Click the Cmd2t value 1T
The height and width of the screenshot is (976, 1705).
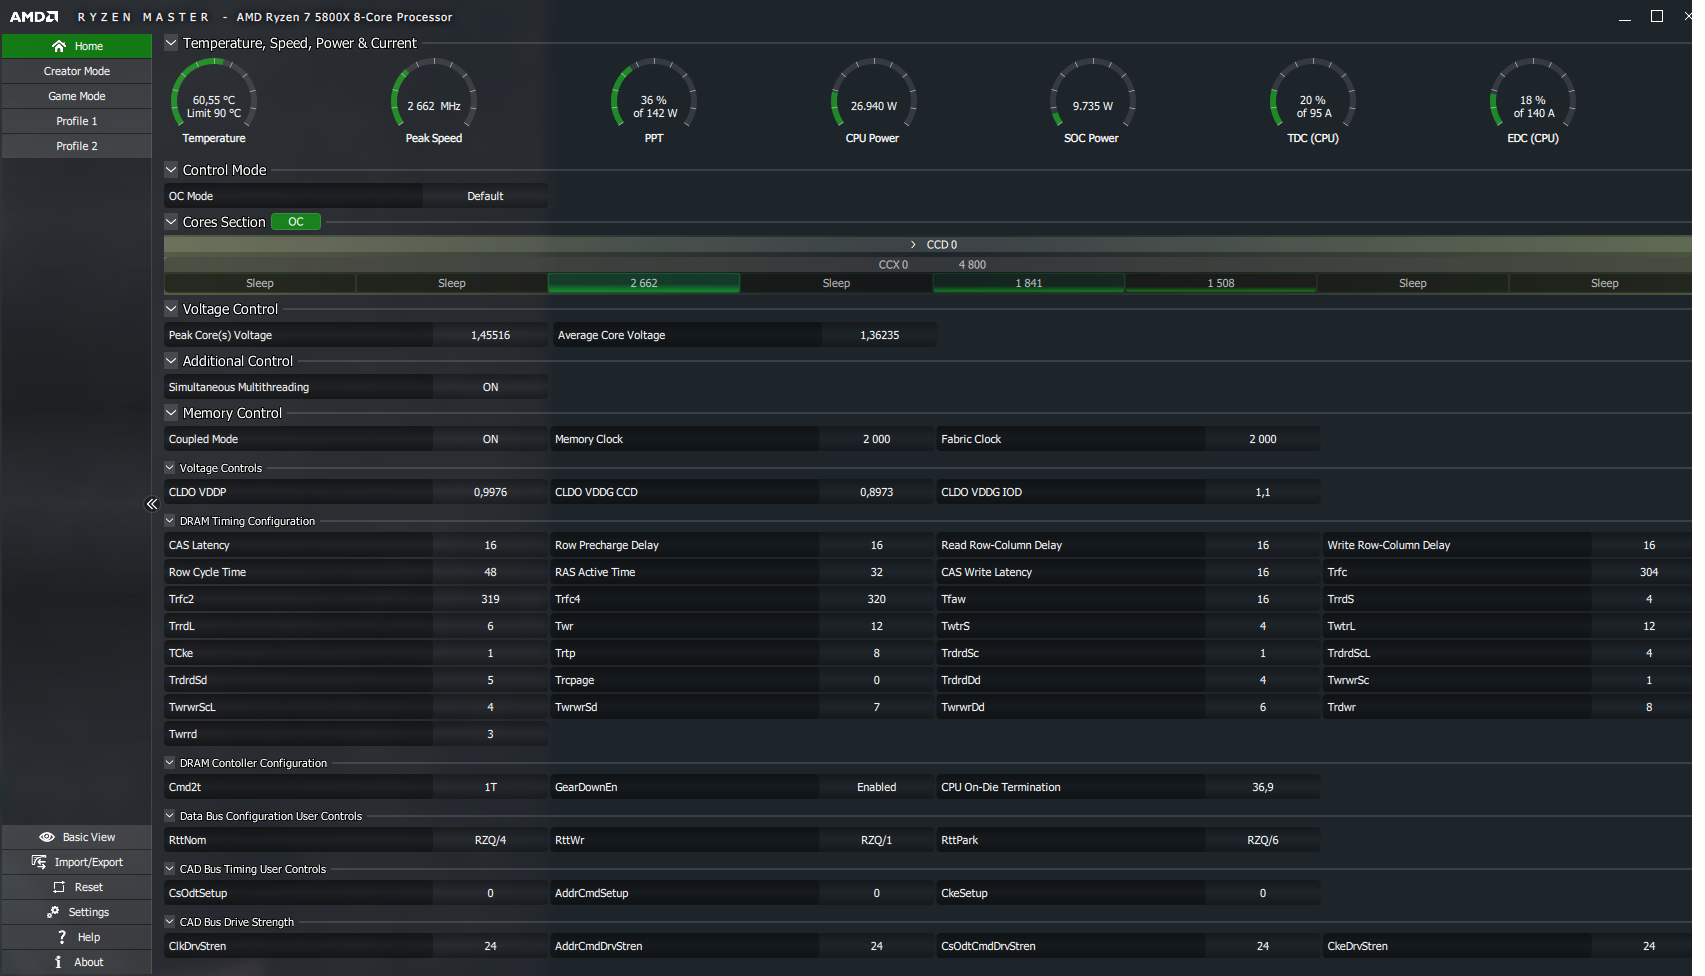pos(490,787)
